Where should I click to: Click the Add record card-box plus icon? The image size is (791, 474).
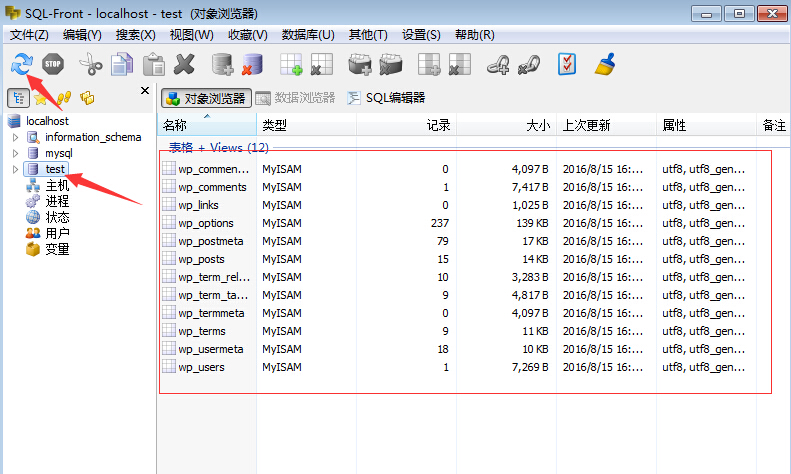(360, 65)
